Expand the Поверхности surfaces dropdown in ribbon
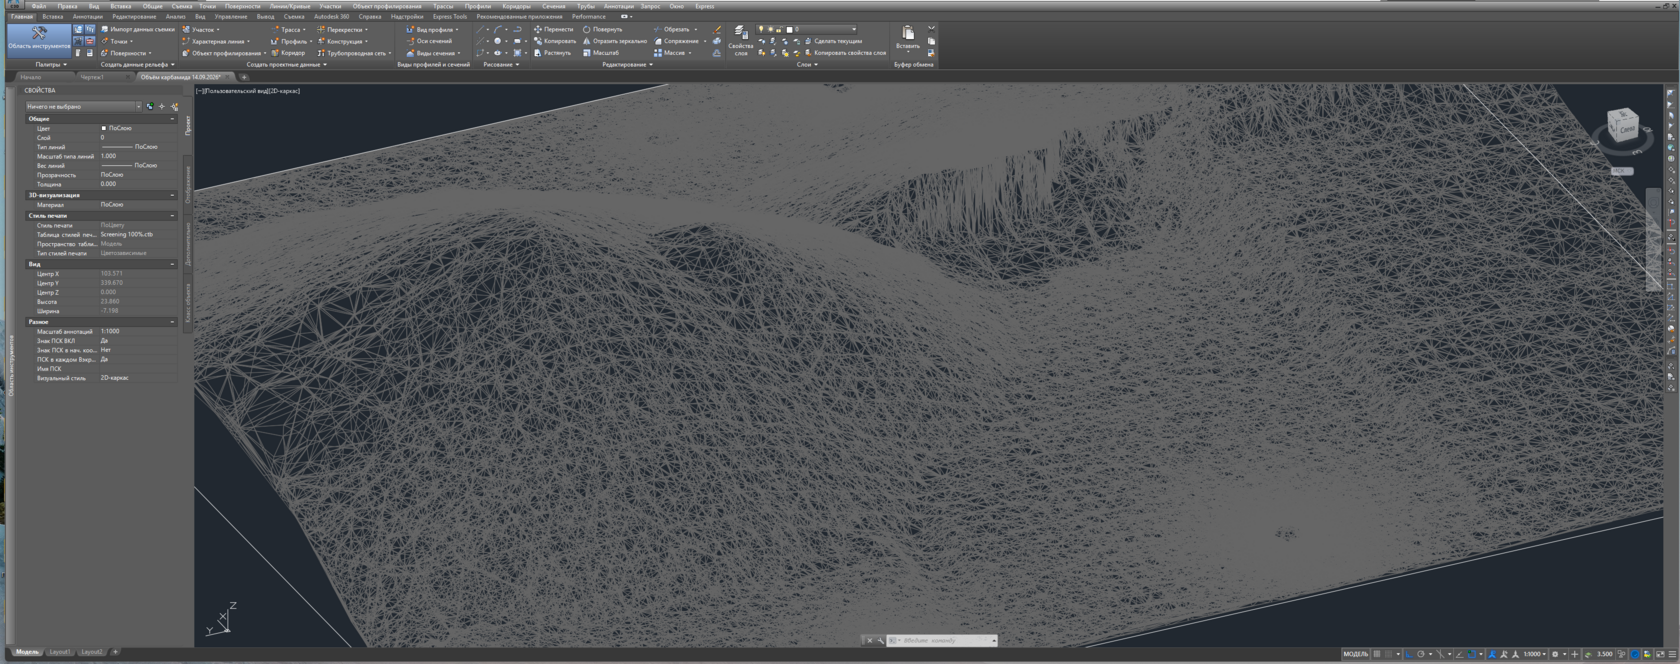Image resolution: width=1680 pixels, height=664 pixels. [x=130, y=53]
